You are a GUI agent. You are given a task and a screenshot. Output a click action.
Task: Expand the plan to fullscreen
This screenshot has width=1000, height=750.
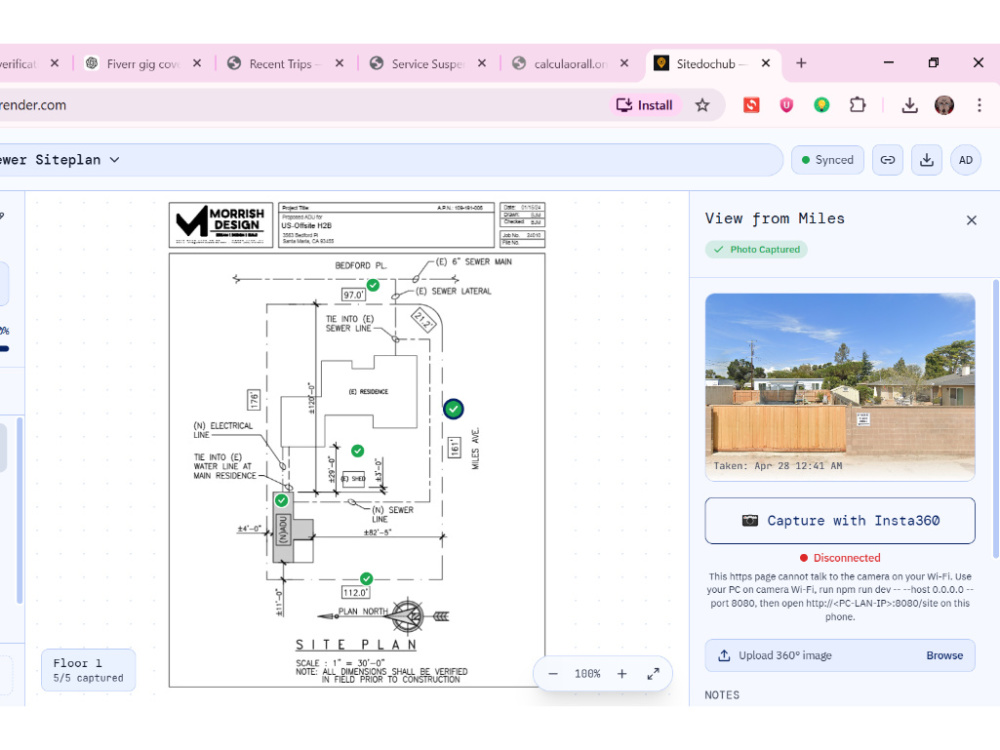653,673
